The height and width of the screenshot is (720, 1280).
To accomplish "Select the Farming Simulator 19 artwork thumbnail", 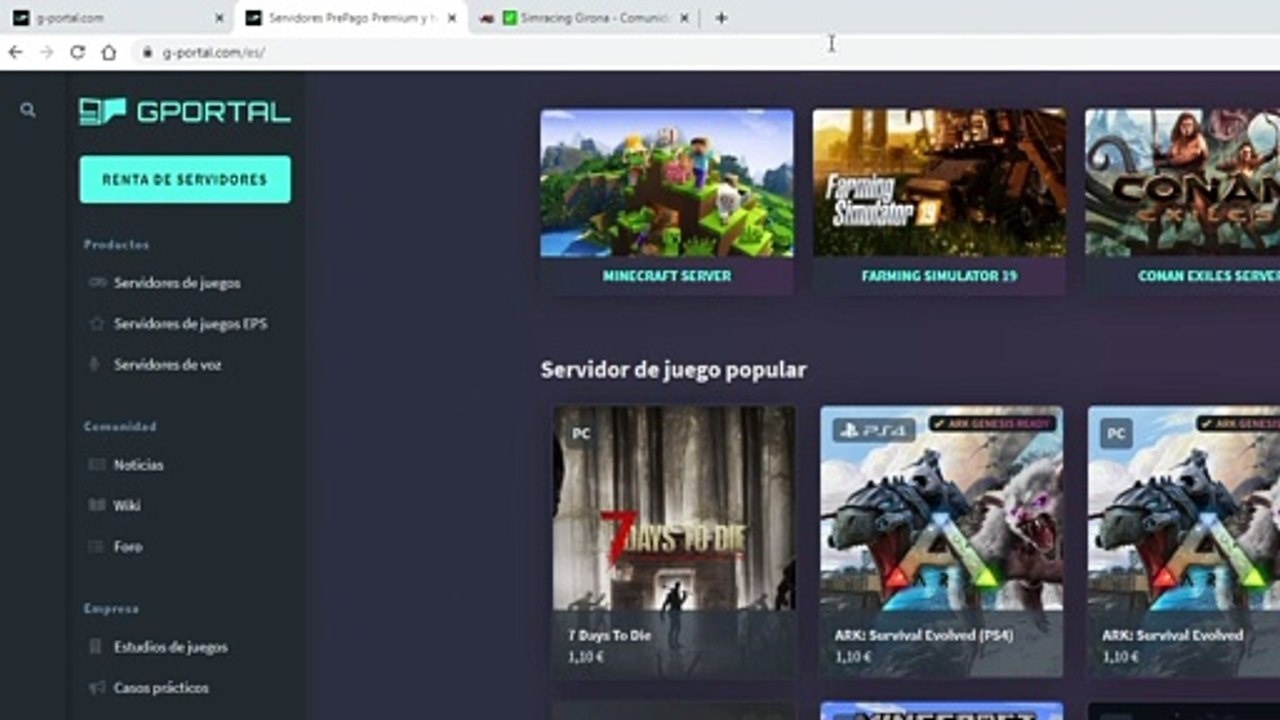I will pyautogui.click(x=939, y=183).
